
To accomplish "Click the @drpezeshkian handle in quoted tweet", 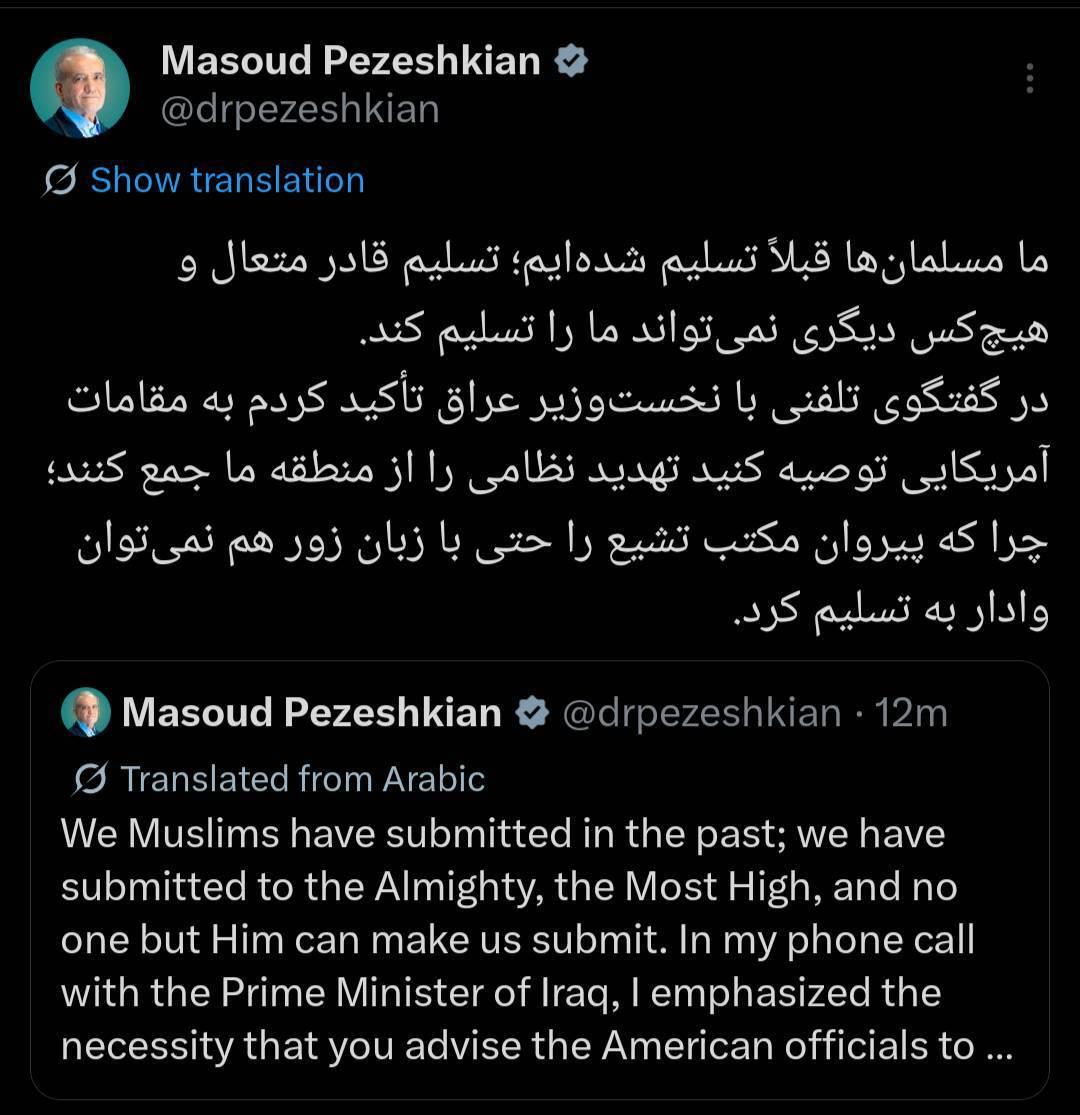I will tap(702, 713).
